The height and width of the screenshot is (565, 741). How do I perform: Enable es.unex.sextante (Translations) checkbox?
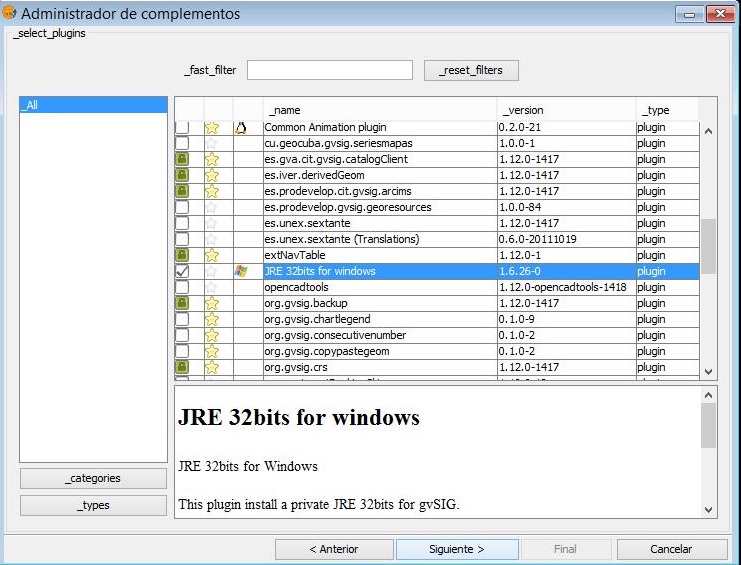pos(182,239)
